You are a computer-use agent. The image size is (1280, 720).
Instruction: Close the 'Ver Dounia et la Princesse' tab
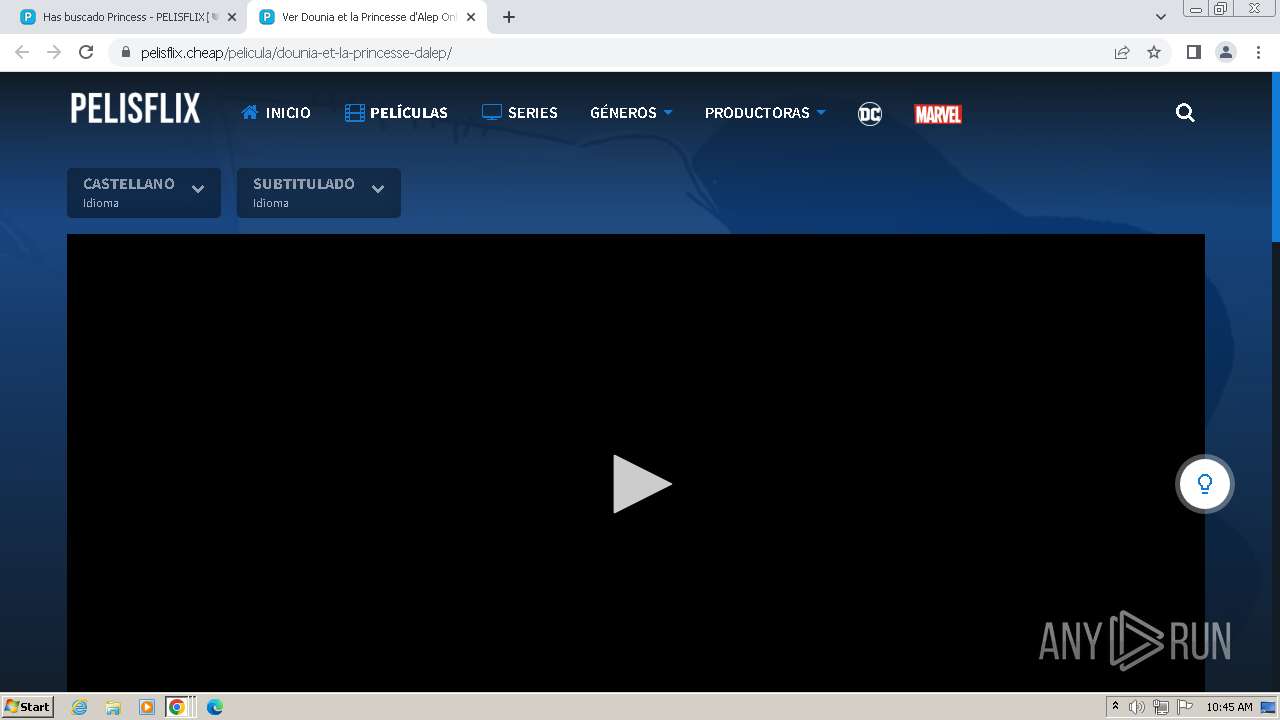[x=471, y=17]
